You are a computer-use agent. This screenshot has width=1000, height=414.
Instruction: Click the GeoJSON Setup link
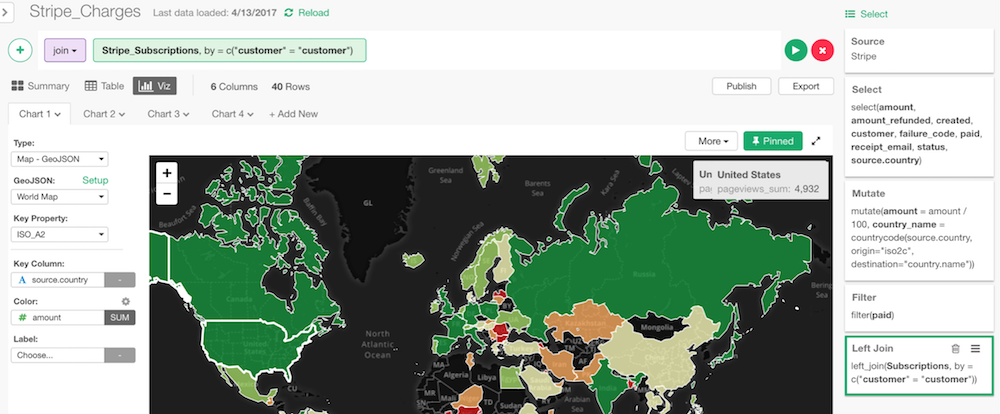(x=95, y=181)
